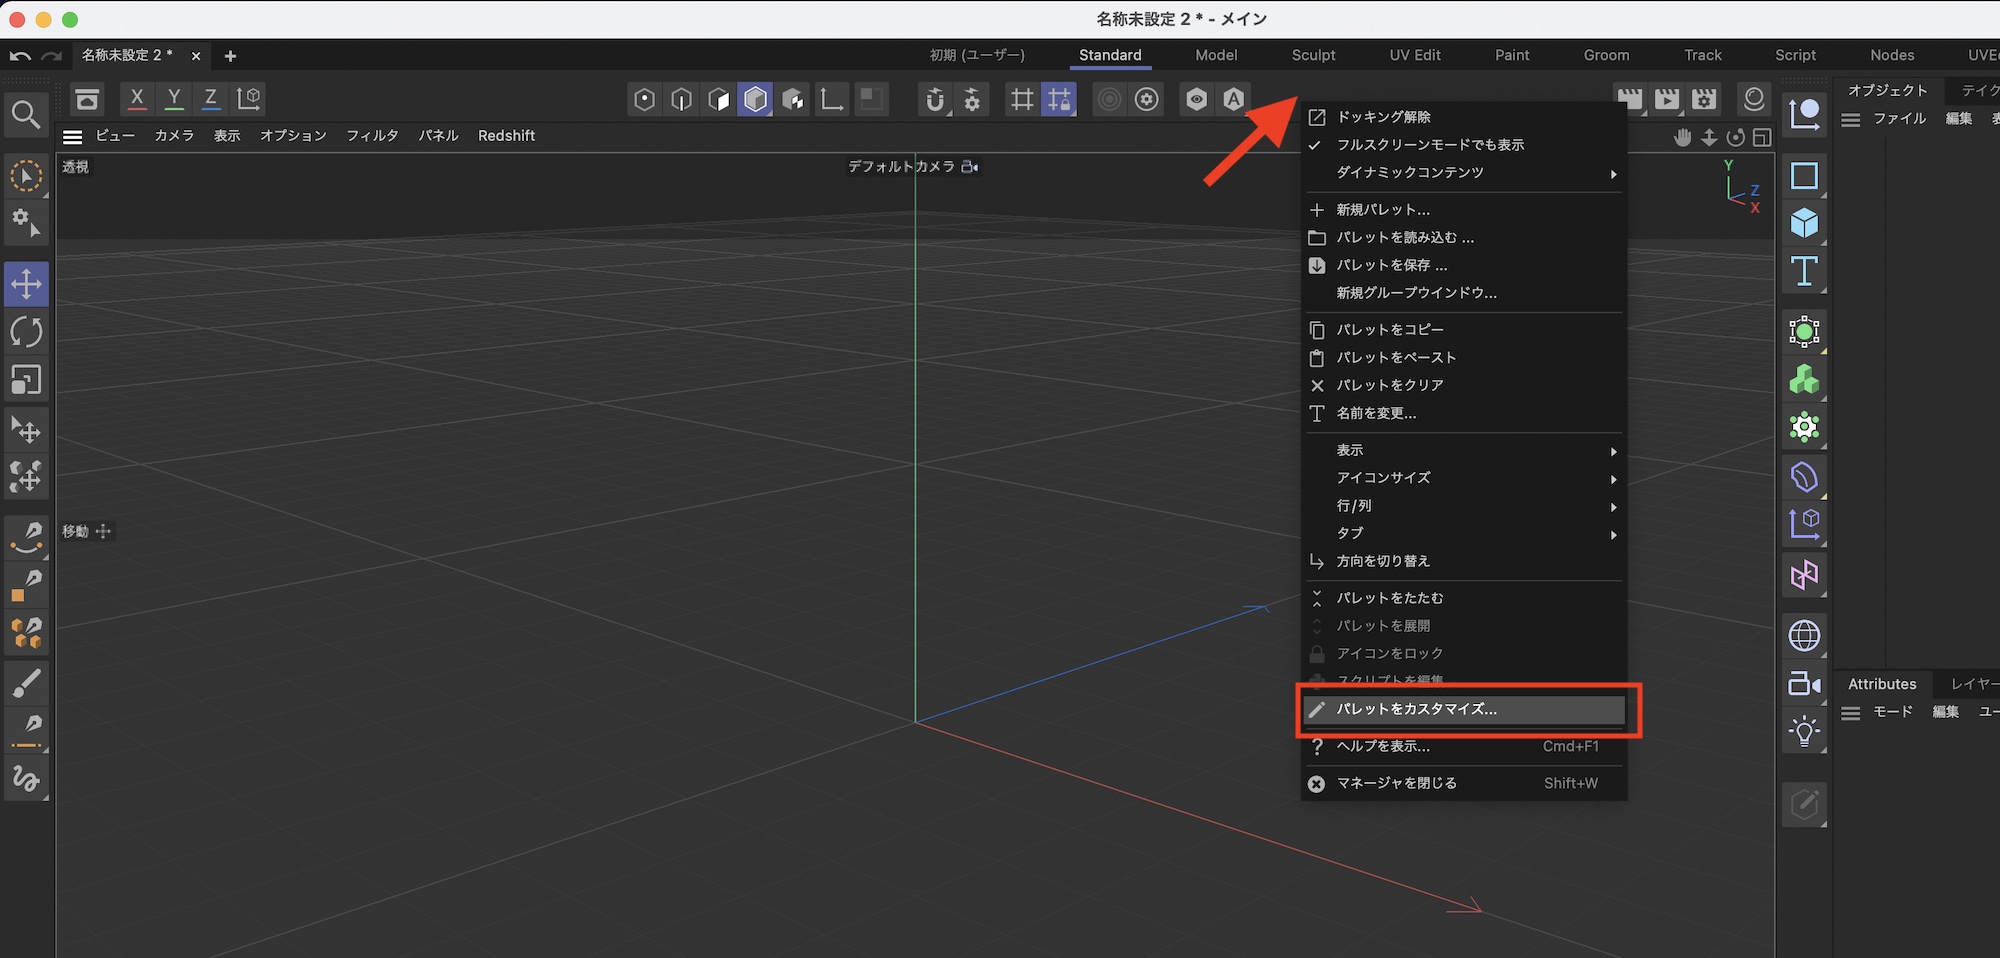
Task: Expand the ダイナミックコンテンツ submenu
Action: tap(1410, 173)
